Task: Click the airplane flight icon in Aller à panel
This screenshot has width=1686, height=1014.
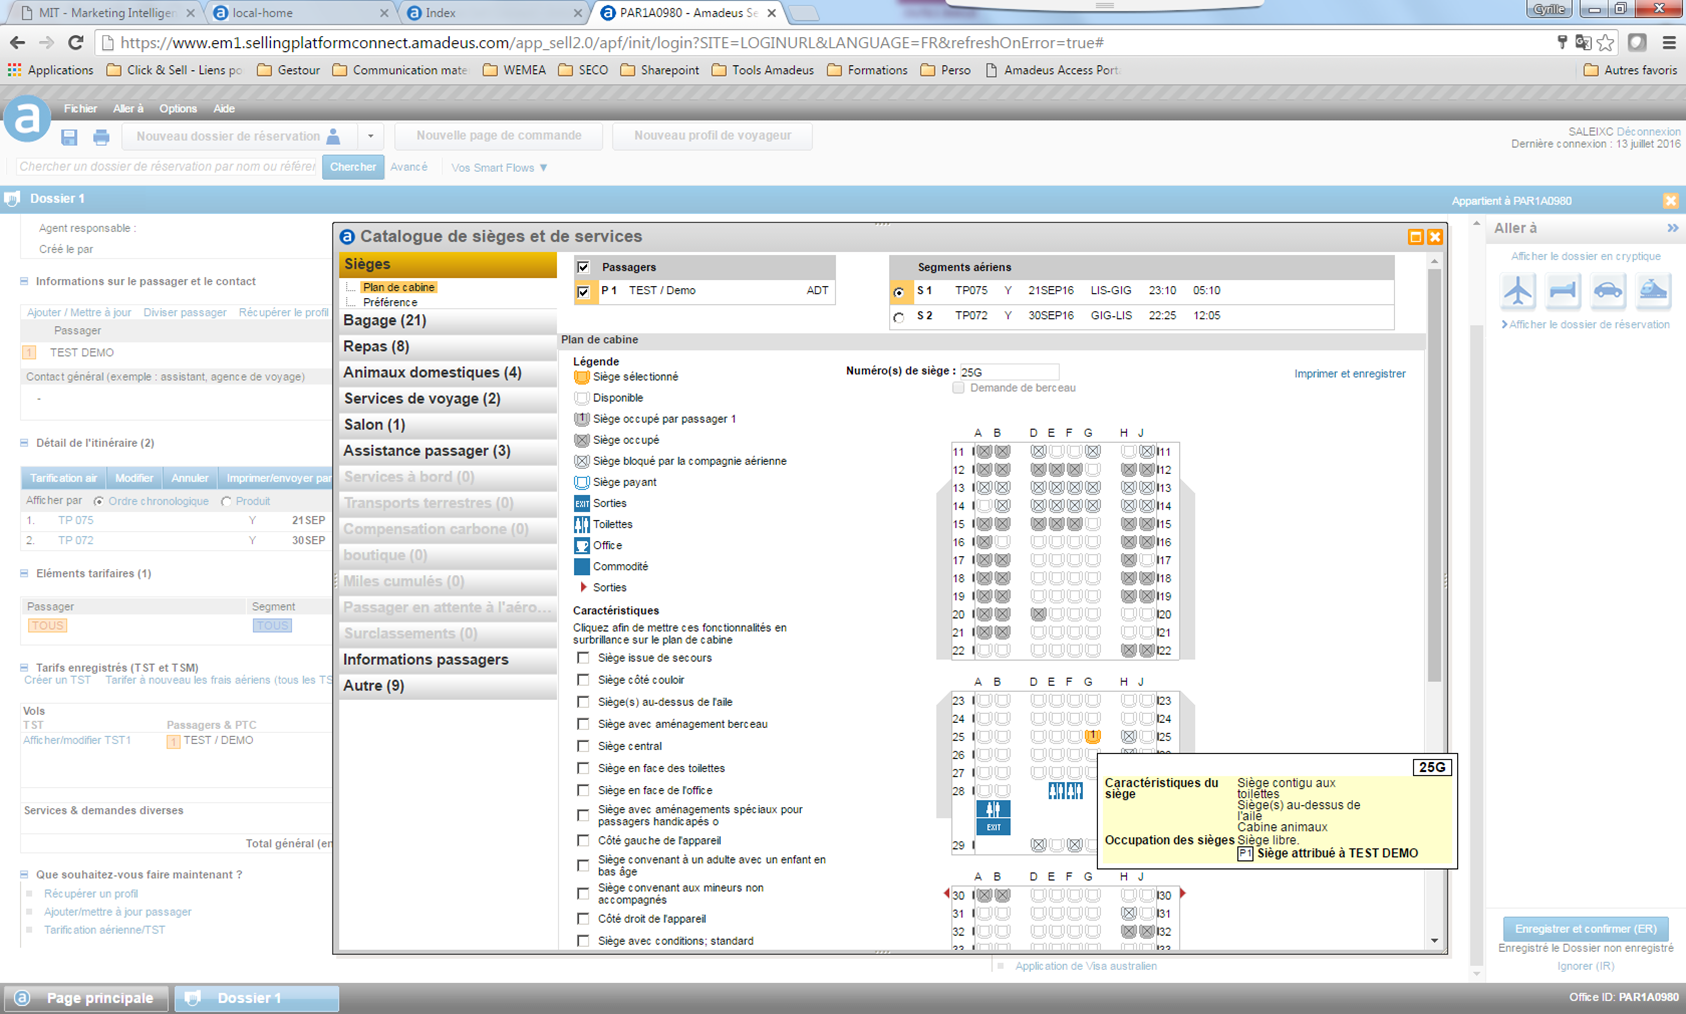Action: click(x=1518, y=290)
